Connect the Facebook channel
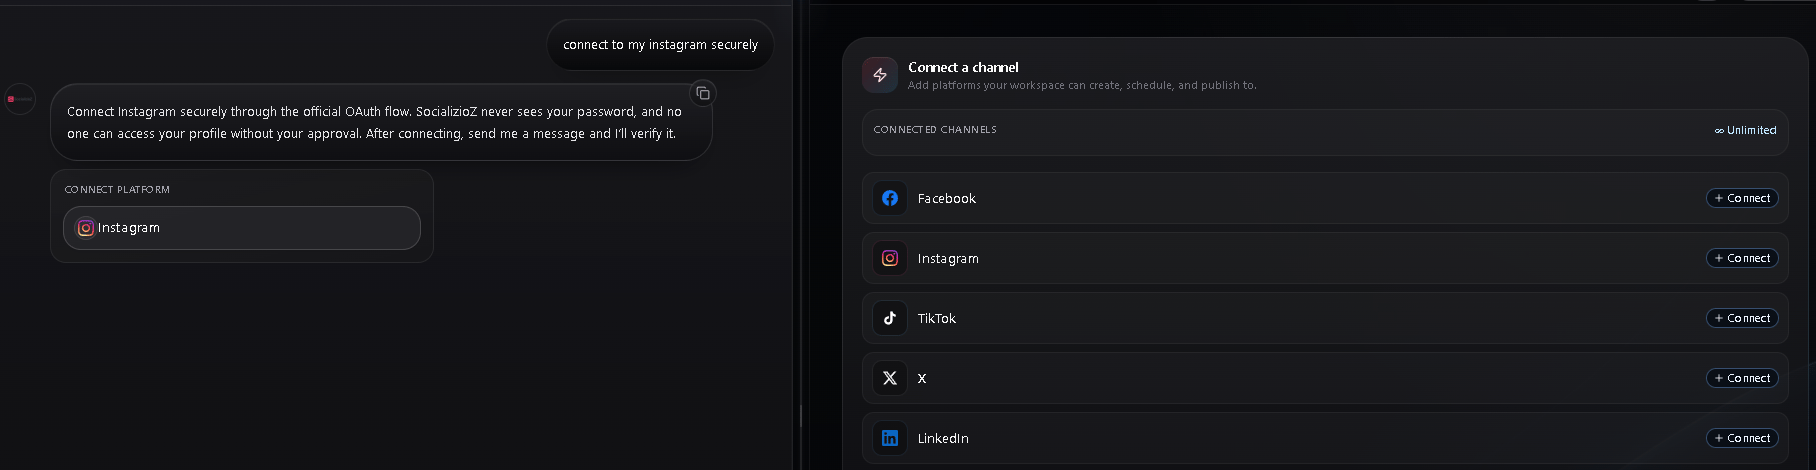This screenshot has height=470, width=1816. pos(1742,198)
